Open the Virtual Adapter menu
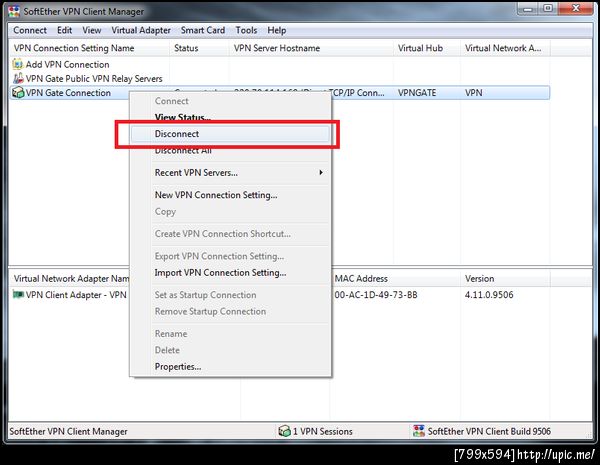This screenshot has width=600, height=465. (141, 30)
